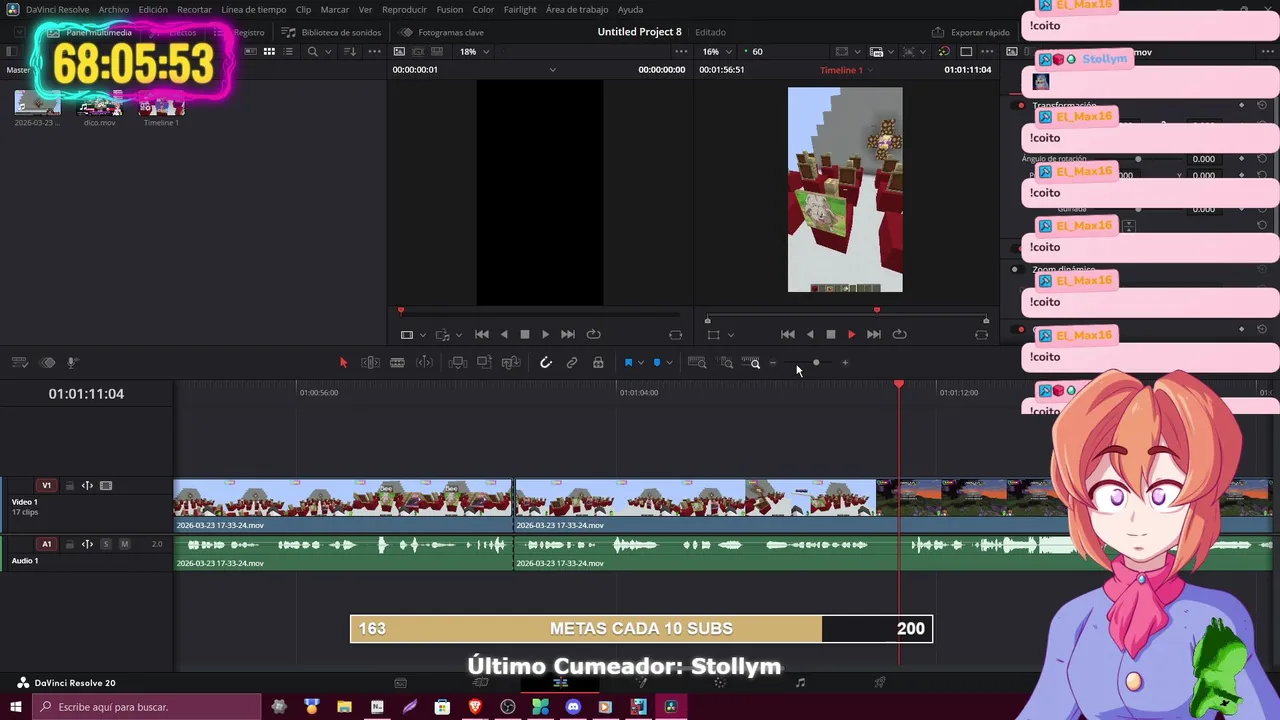Play the source viewer clip
Screen dimensions: 1280x720
click(545, 335)
